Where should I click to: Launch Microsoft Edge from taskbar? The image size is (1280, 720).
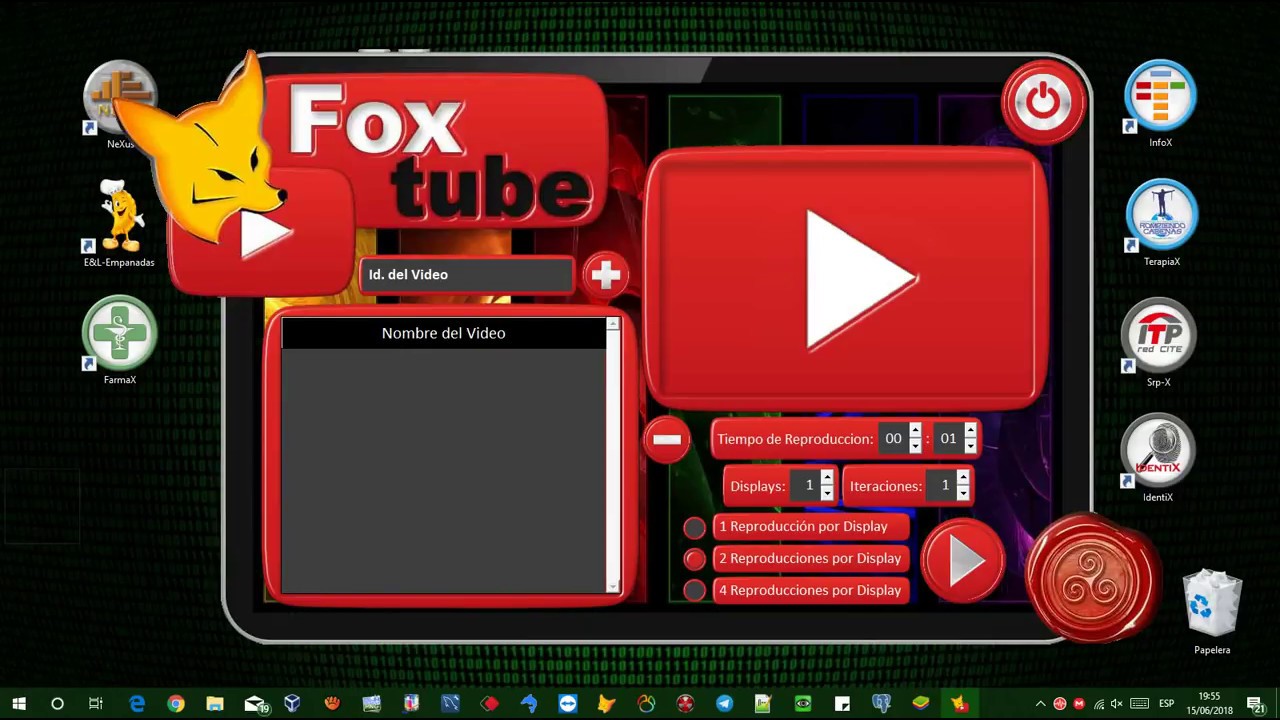point(137,704)
